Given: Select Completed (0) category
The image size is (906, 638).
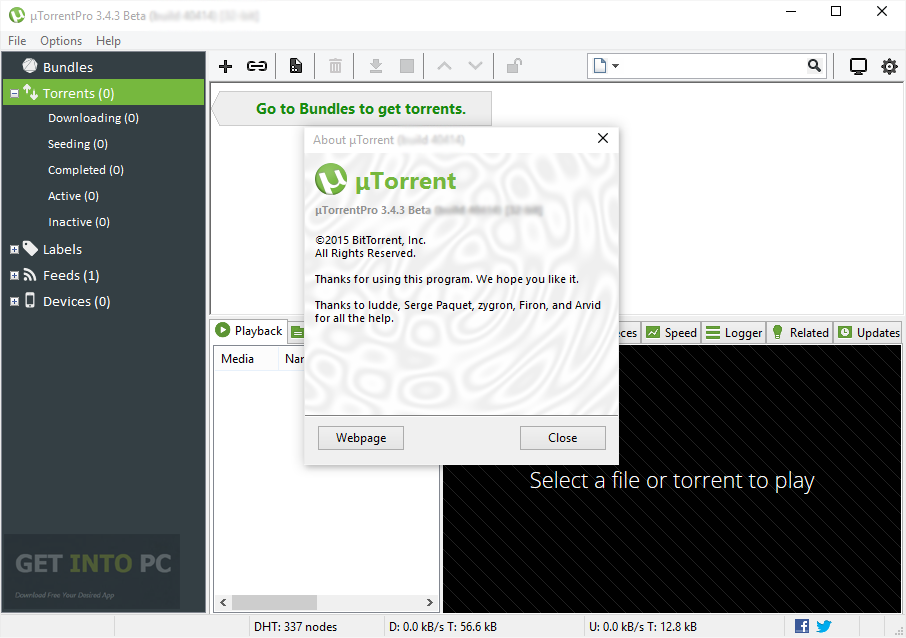Looking at the screenshot, I should [86, 170].
